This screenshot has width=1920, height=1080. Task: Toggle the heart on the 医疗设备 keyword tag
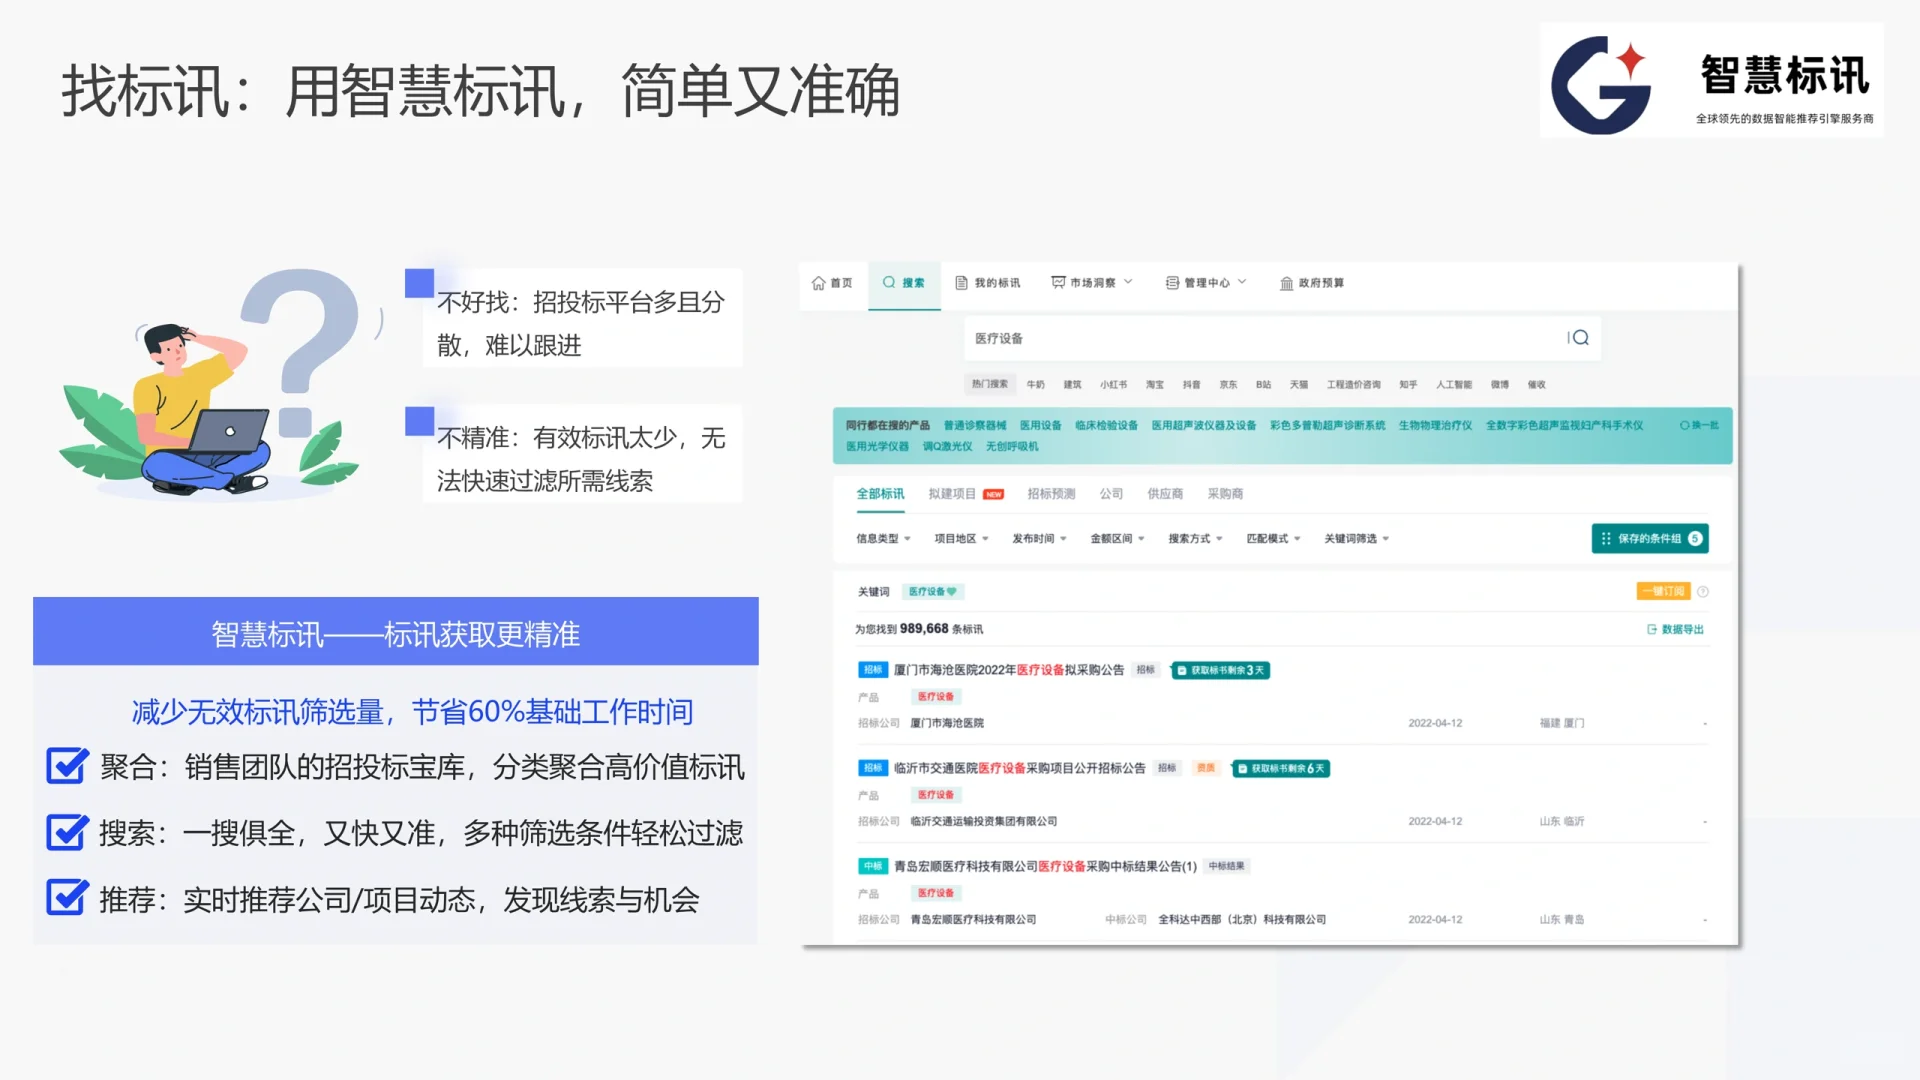pos(952,591)
